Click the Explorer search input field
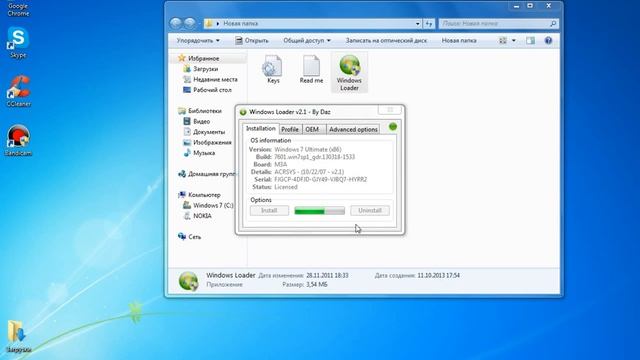Image resolution: width=640 pixels, height=360 pixels. point(494,24)
